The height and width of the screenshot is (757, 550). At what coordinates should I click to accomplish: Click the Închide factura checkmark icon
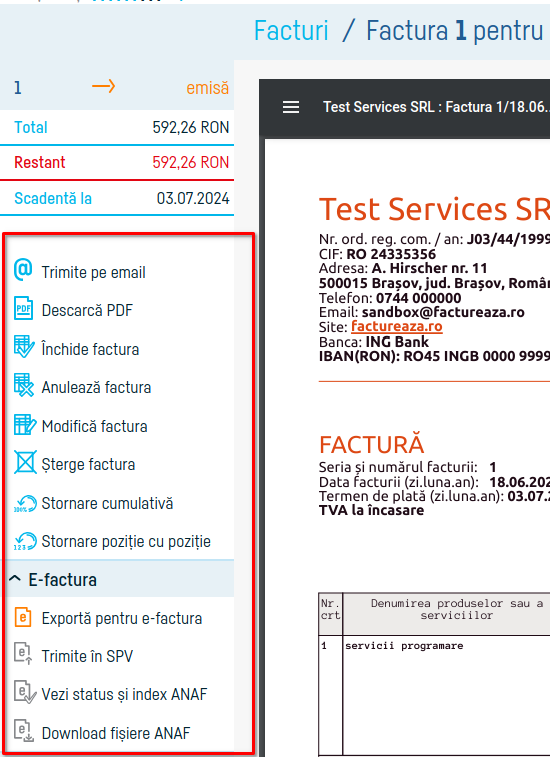pos(24,348)
